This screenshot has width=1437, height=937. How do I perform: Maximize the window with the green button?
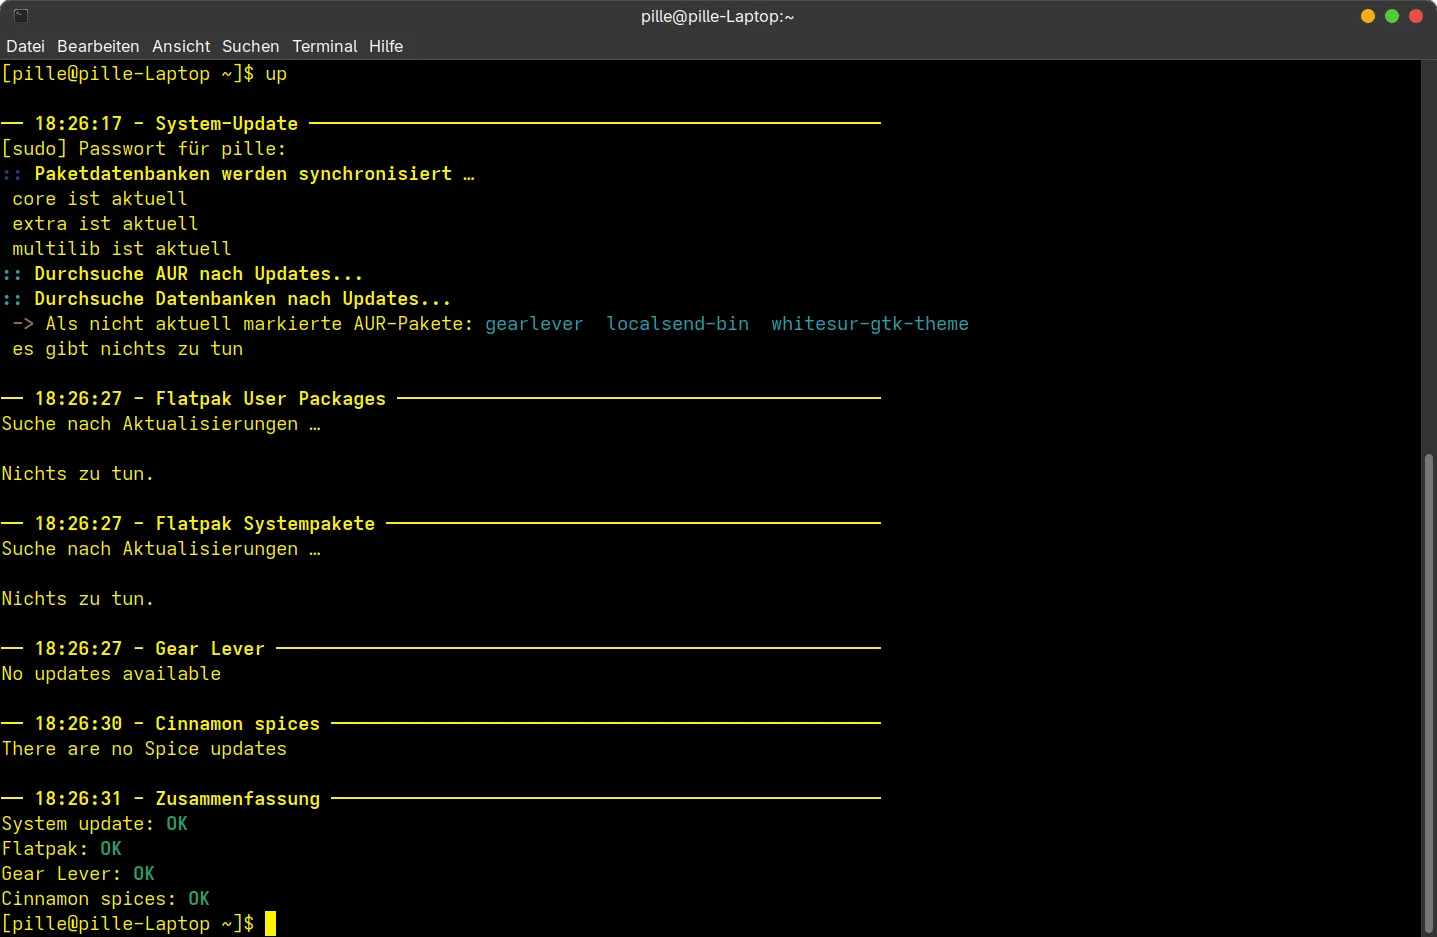[1392, 16]
